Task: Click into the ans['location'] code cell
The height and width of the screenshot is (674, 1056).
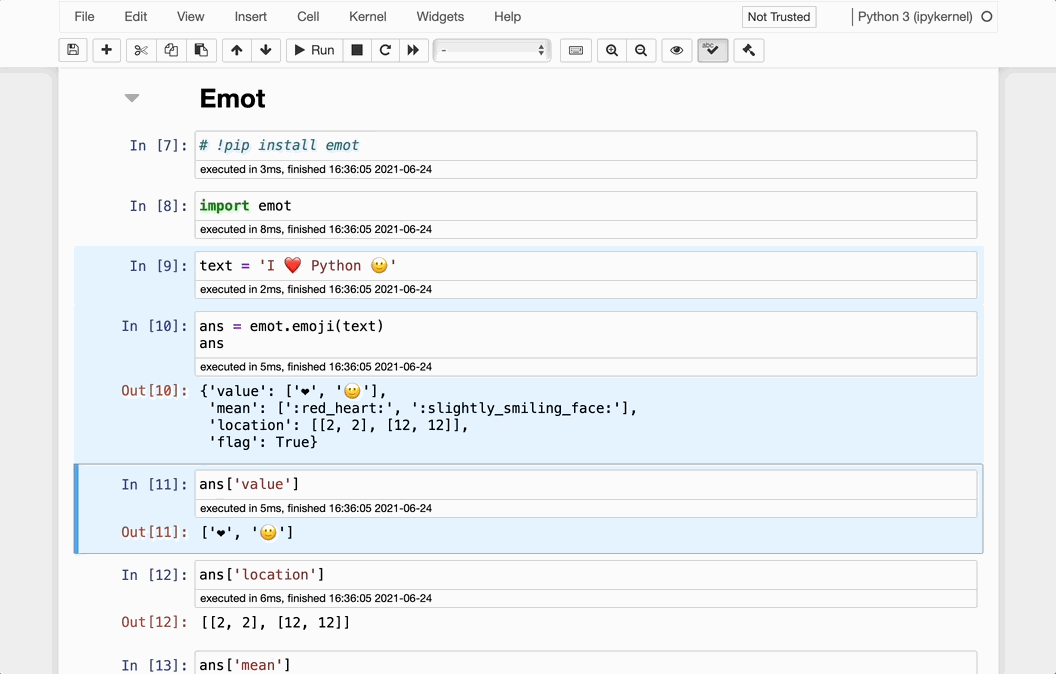Action: 585,575
